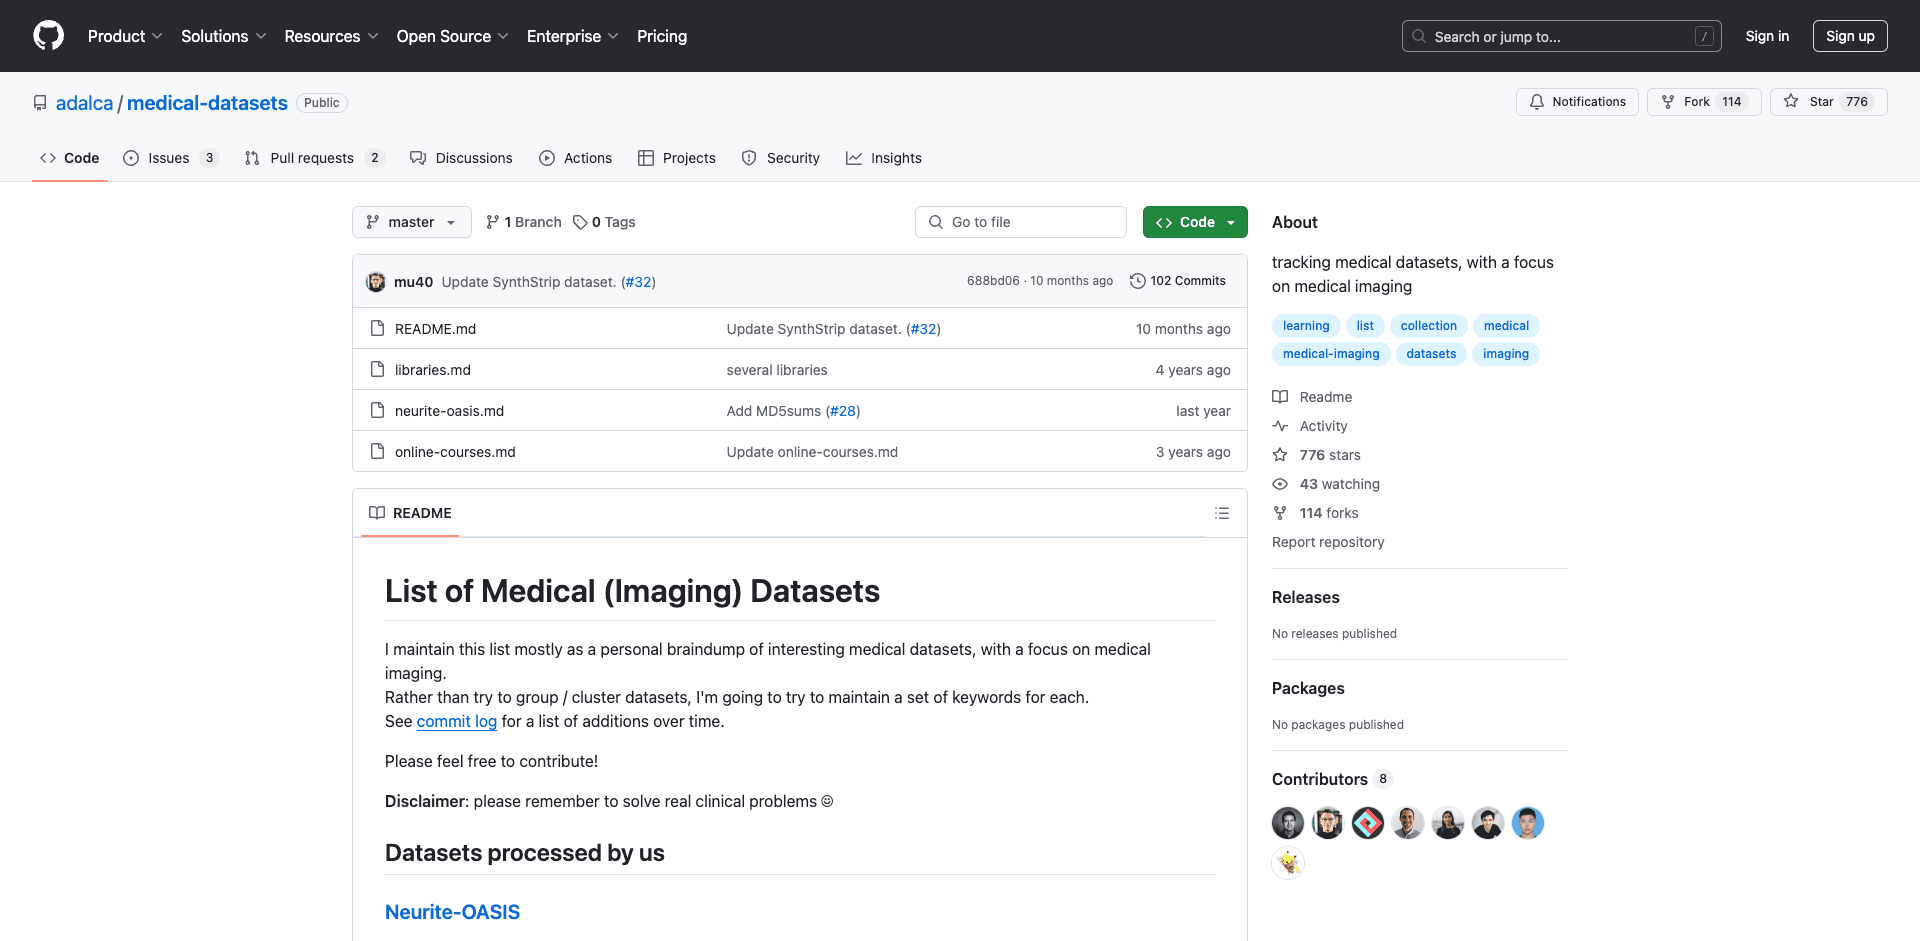1920x941 pixels.
Task: Click the online-courses.md file icon
Action: pyautogui.click(x=377, y=451)
